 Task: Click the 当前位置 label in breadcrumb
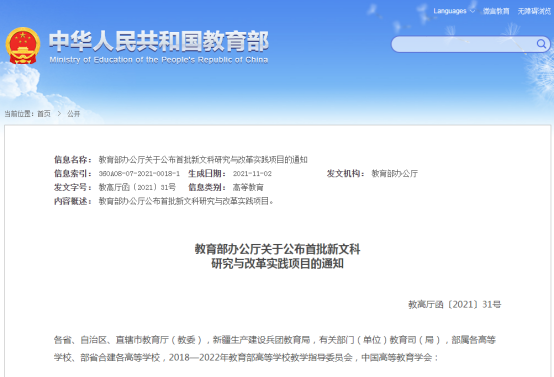point(19,114)
